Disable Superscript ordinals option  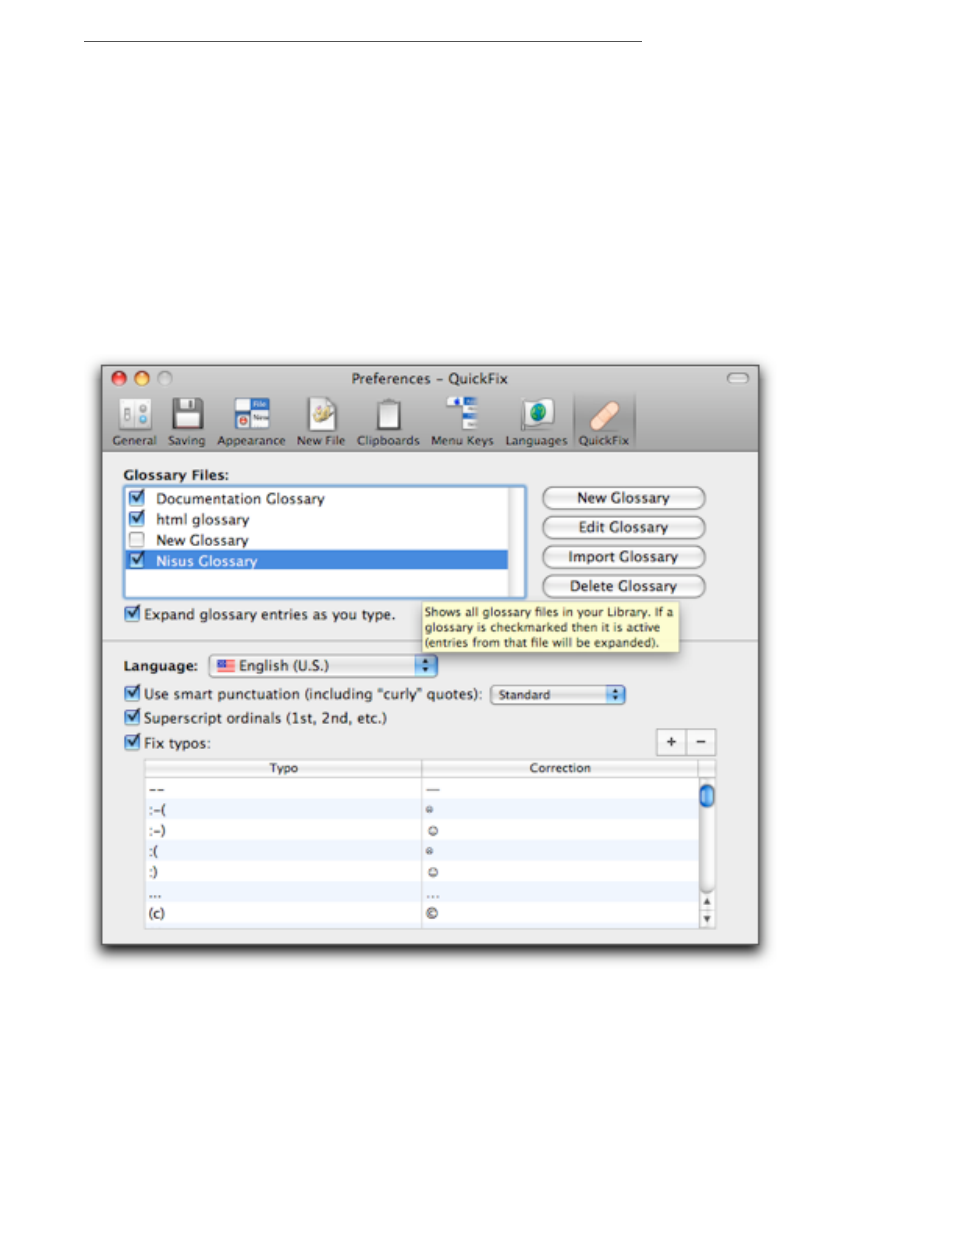pyautogui.click(x=131, y=717)
